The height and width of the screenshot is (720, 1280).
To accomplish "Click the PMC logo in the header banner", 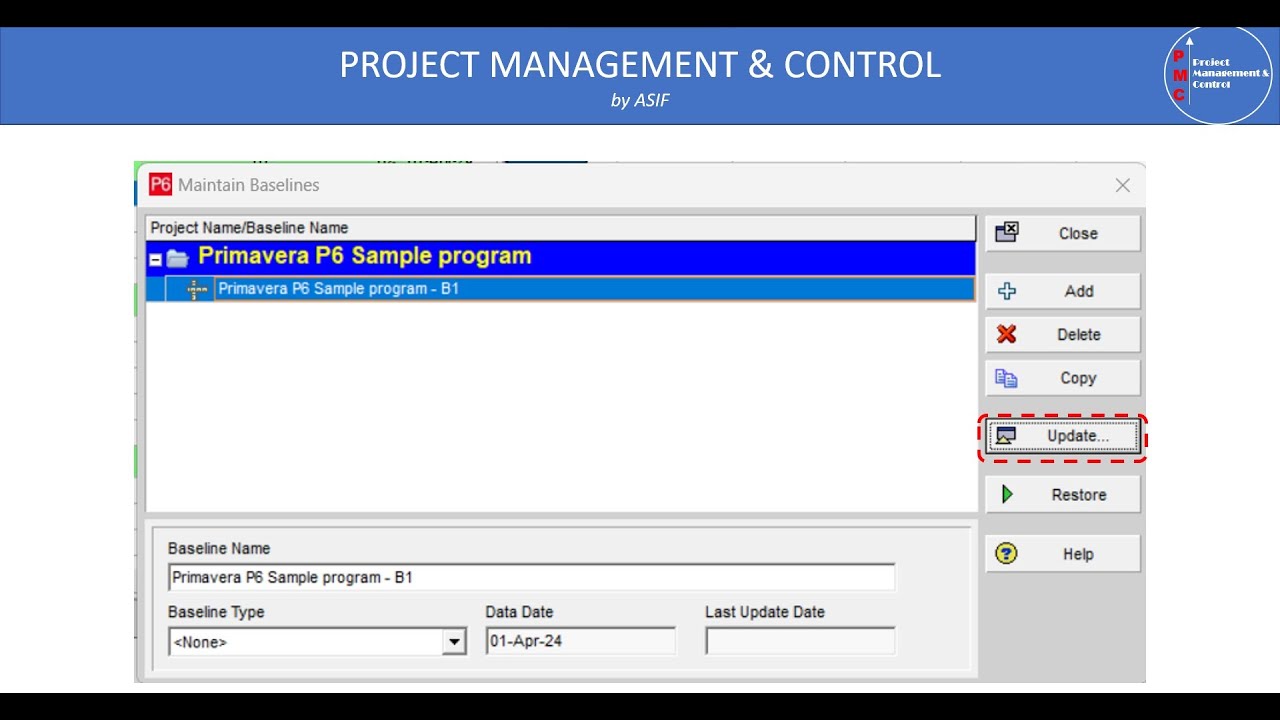I will point(1219,75).
